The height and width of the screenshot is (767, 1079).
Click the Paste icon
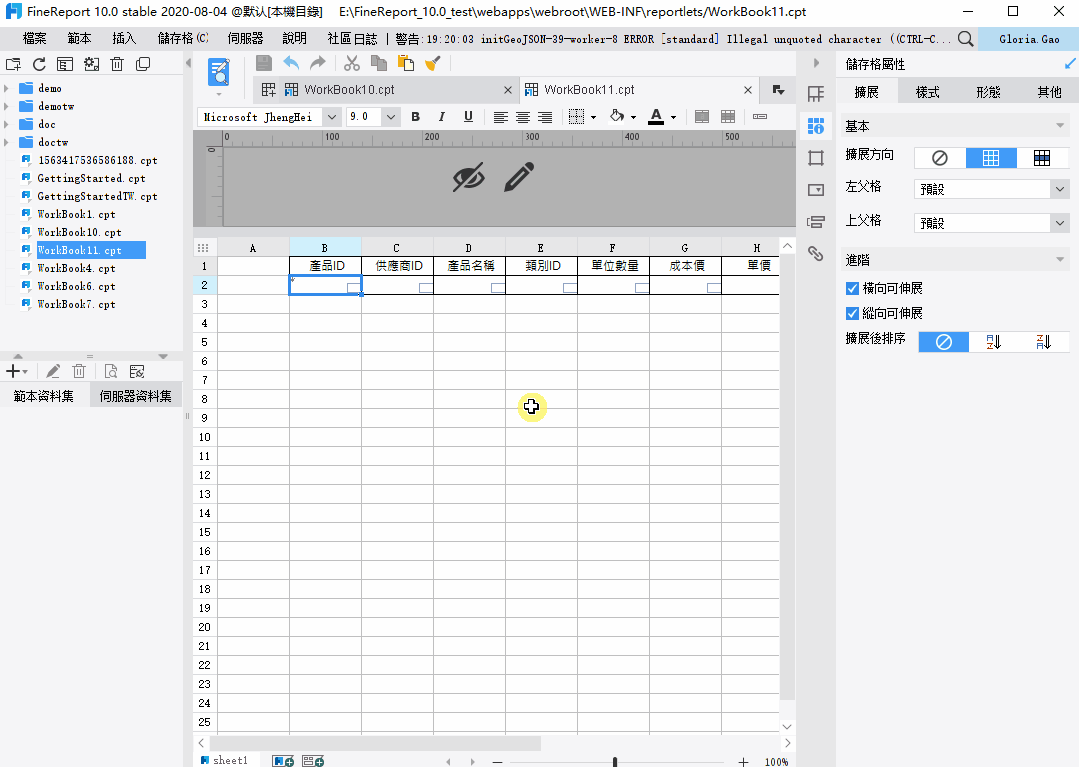click(x=406, y=62)
